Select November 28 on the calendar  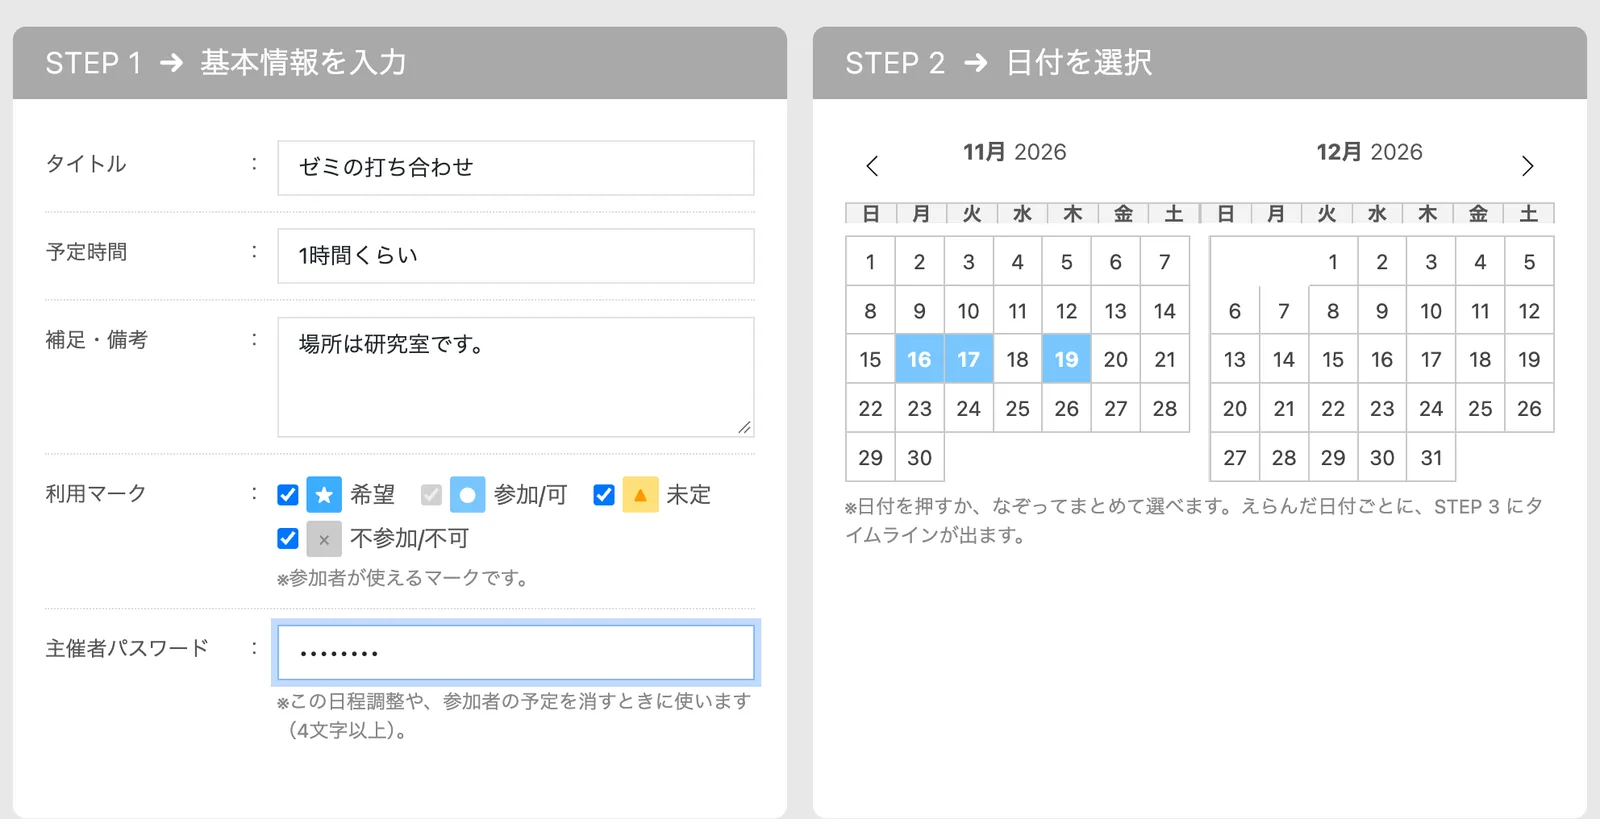[1164, 408]
